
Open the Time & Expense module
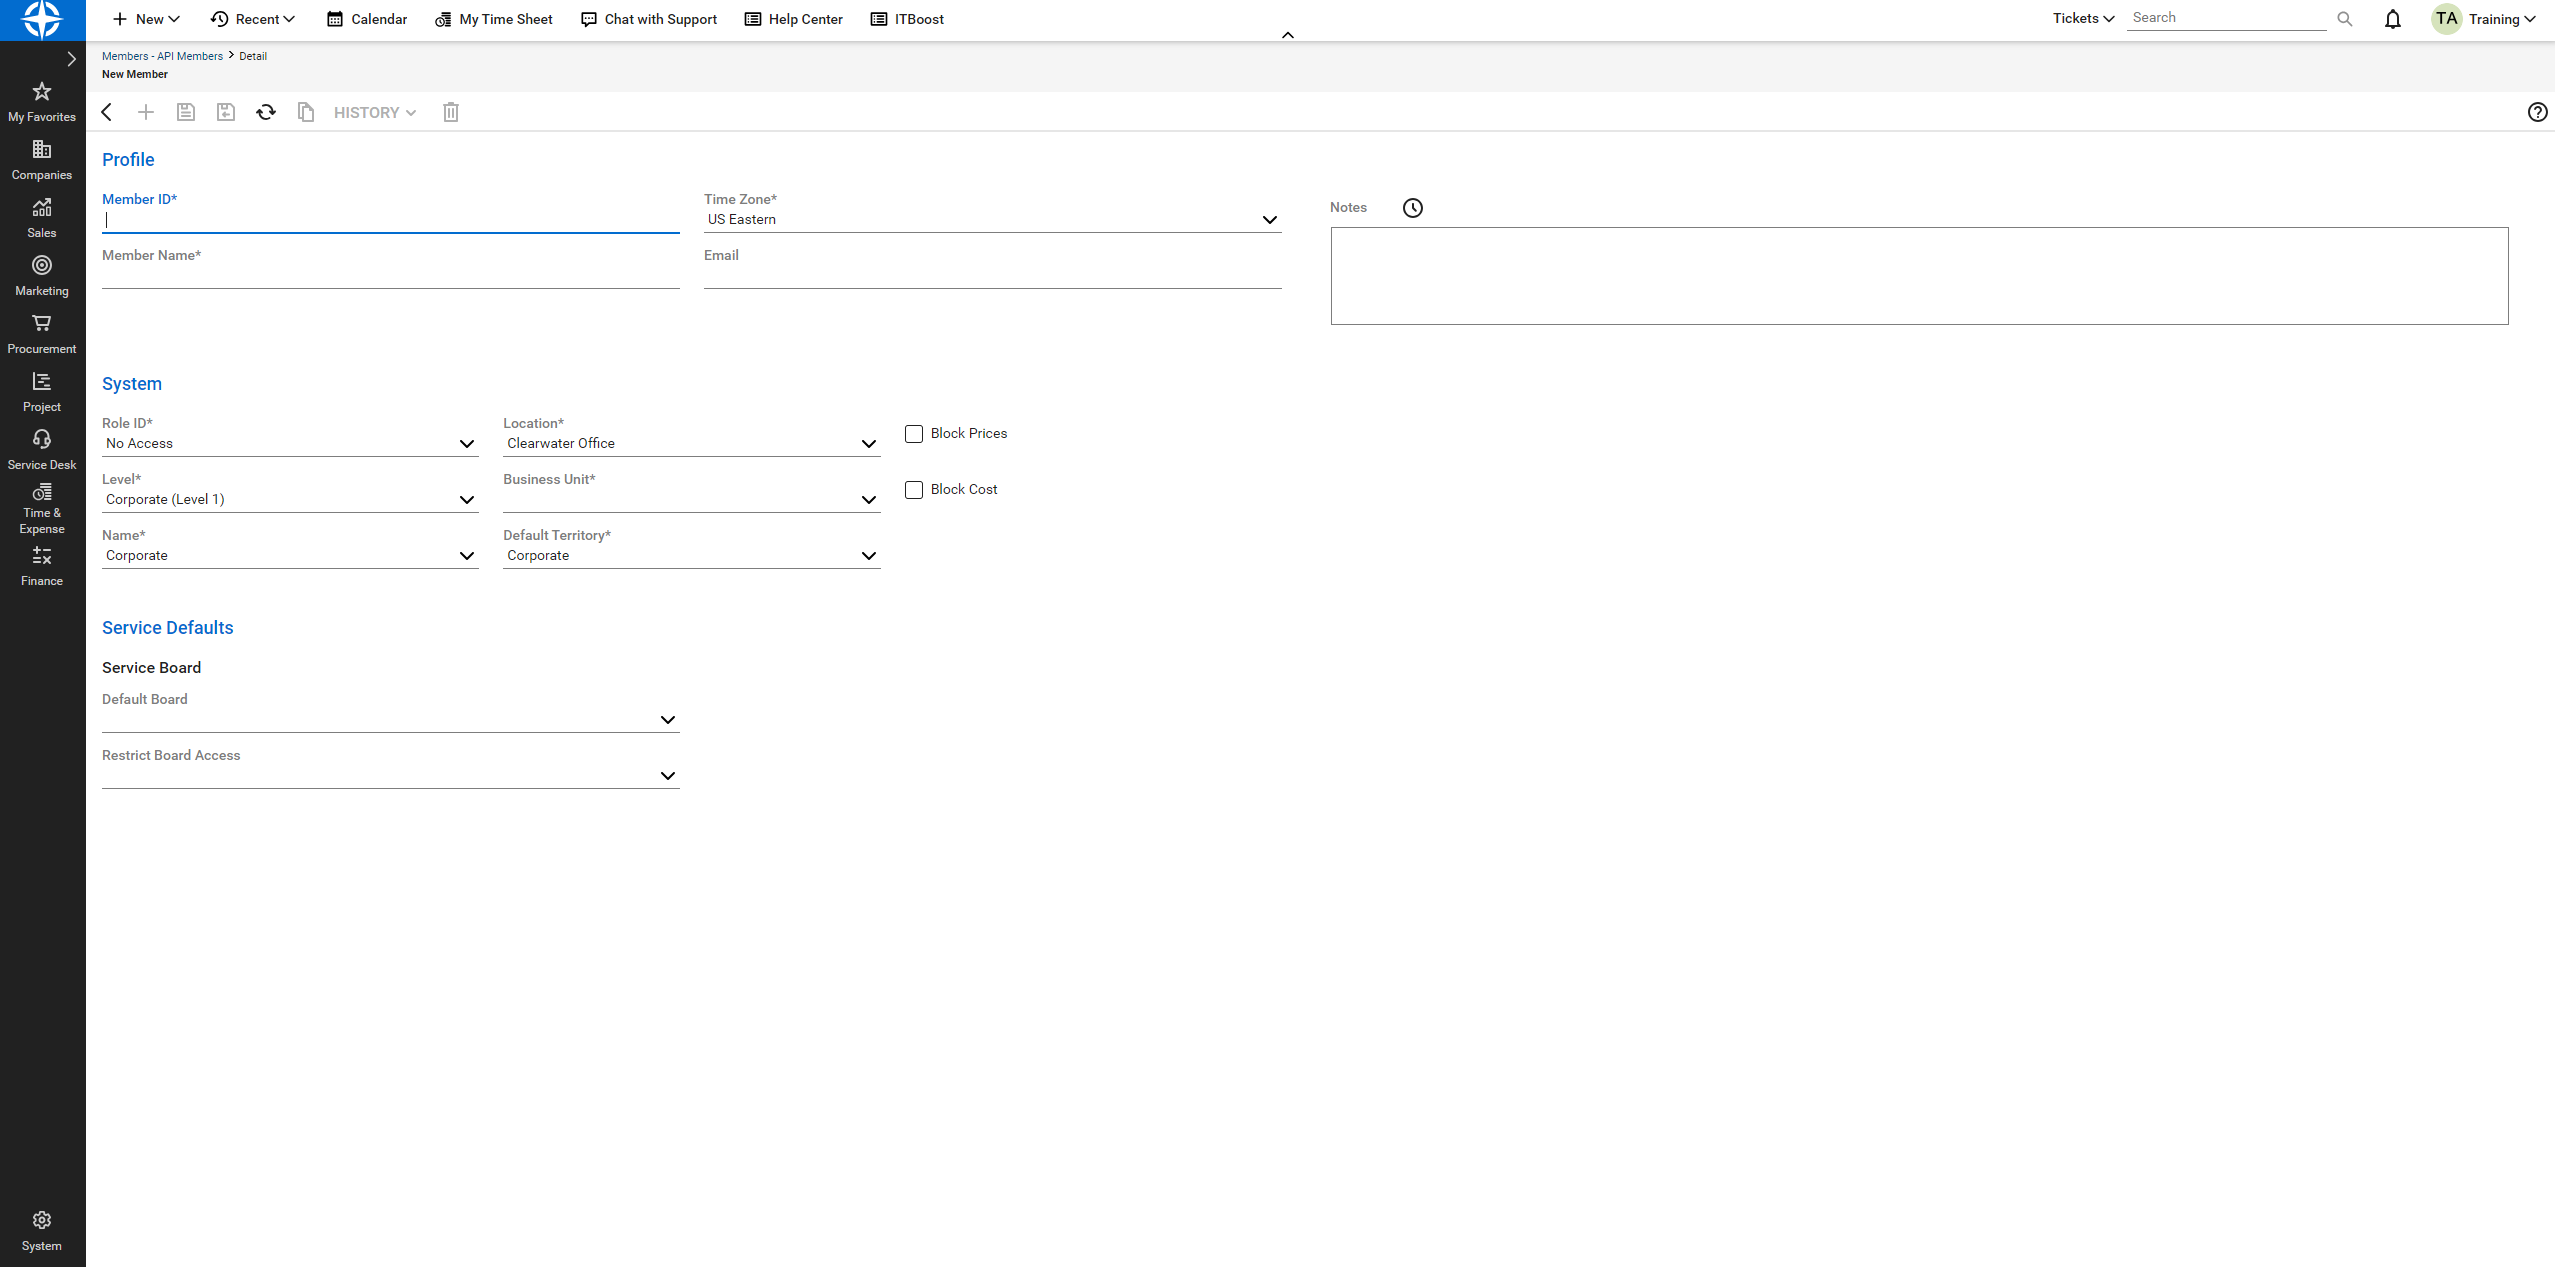pyautogui.click(x=42, y=509)
